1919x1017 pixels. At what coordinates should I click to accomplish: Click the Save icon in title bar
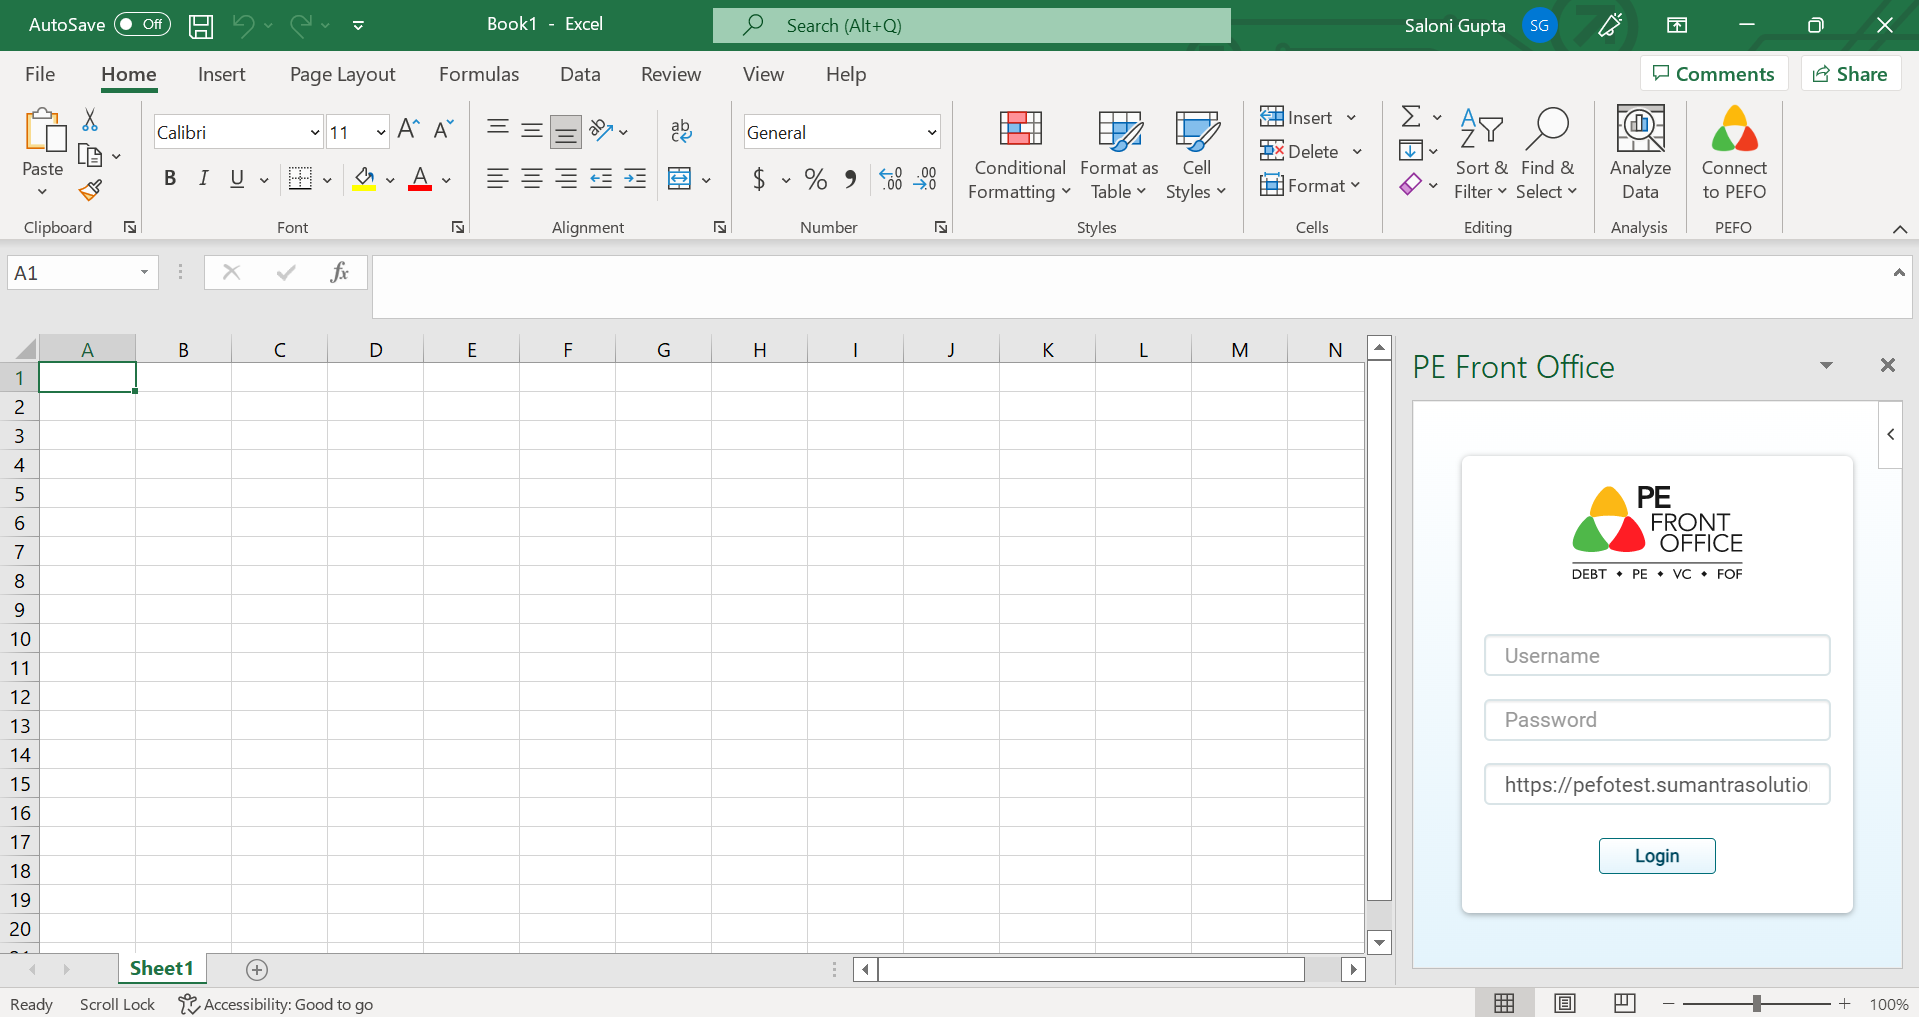201,26
